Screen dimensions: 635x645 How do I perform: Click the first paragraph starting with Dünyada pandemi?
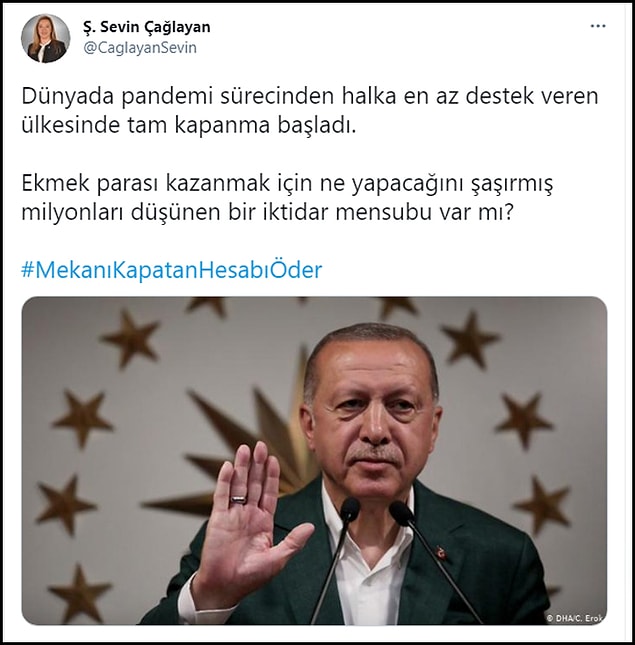point(310,111)
